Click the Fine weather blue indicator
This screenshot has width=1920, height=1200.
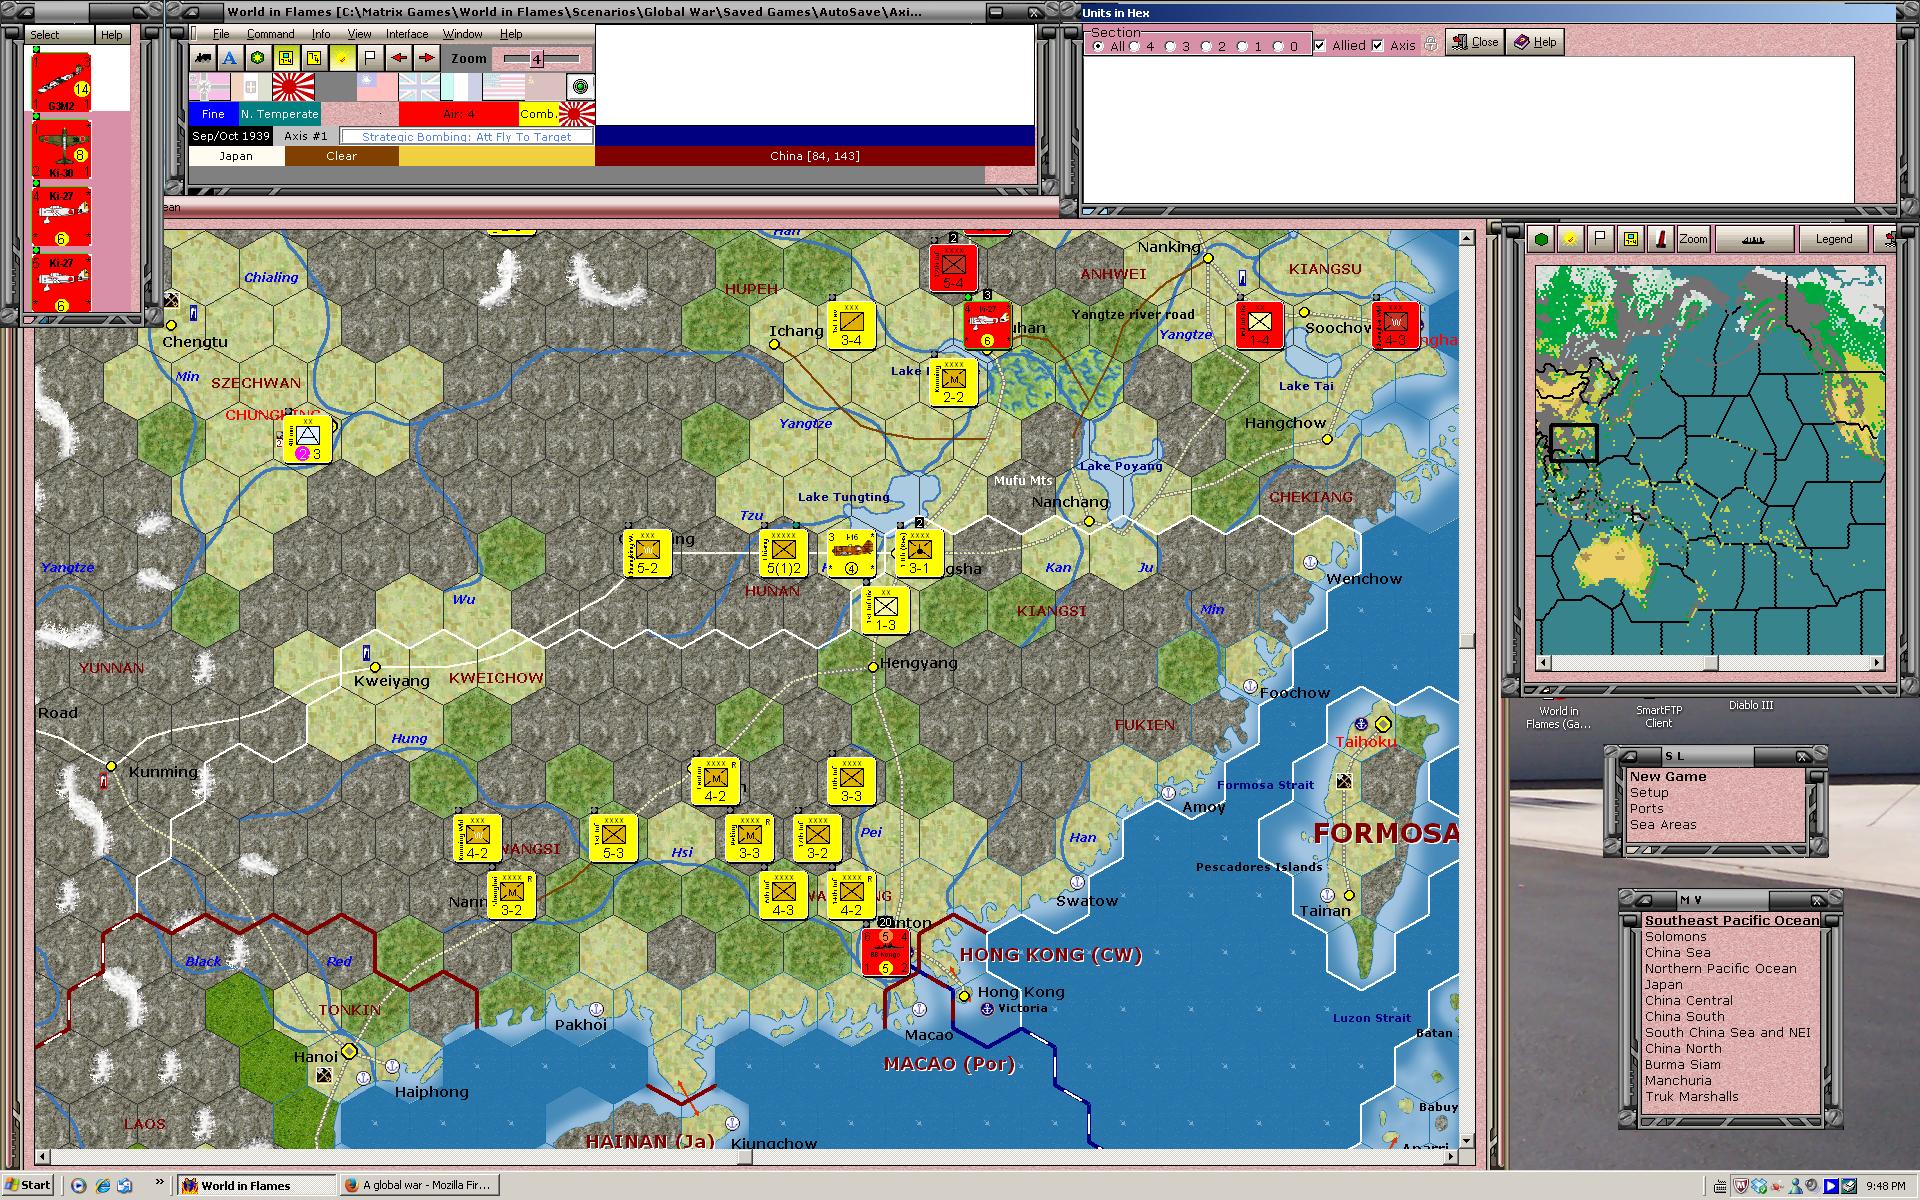click(213, 114)
